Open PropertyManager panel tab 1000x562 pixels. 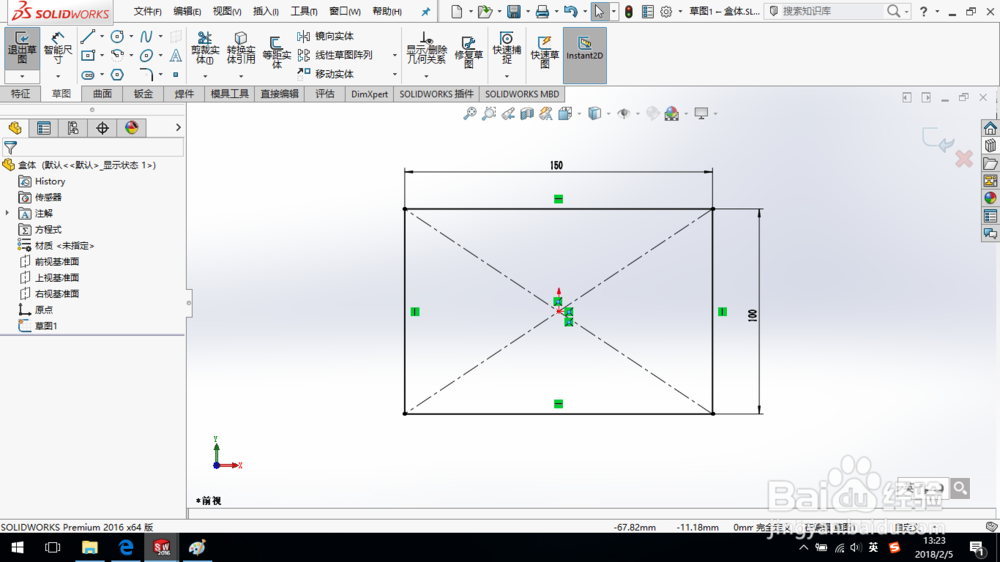43,128
